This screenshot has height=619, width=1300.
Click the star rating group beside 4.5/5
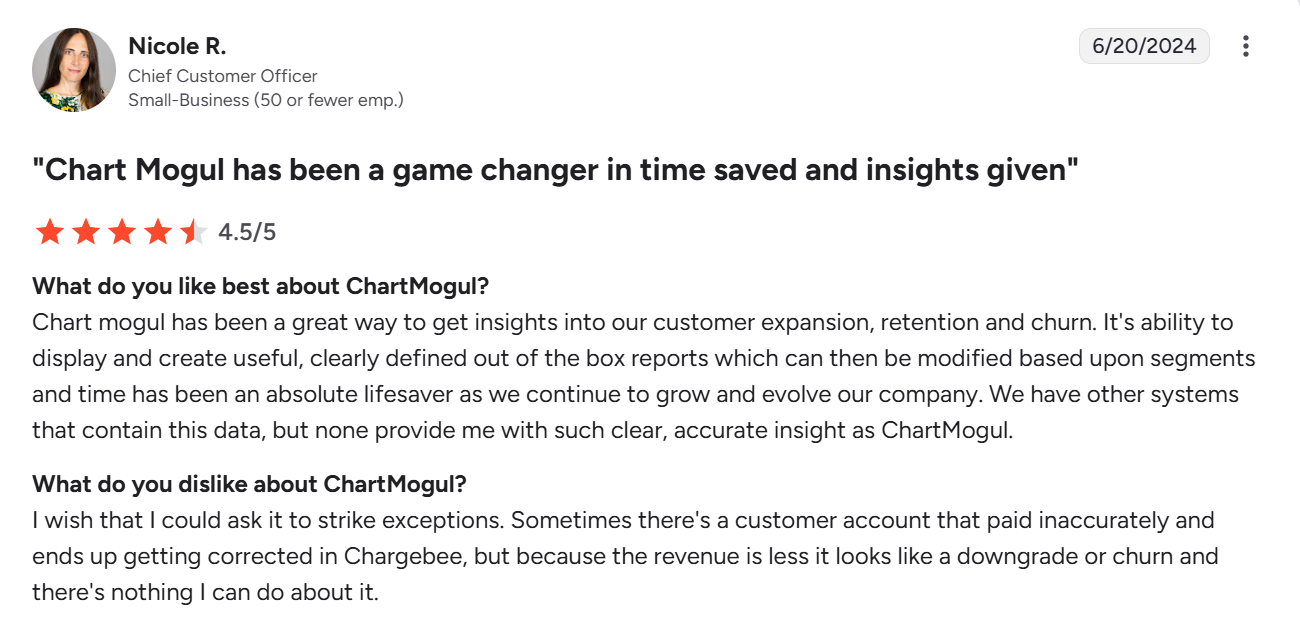tap(120, 231)
